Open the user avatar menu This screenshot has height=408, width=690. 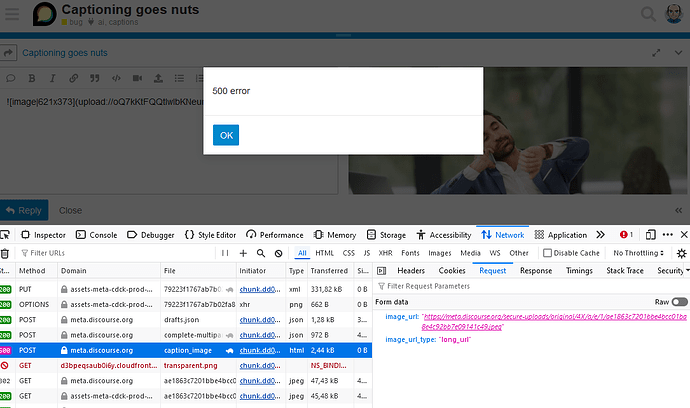coord(674,14)
